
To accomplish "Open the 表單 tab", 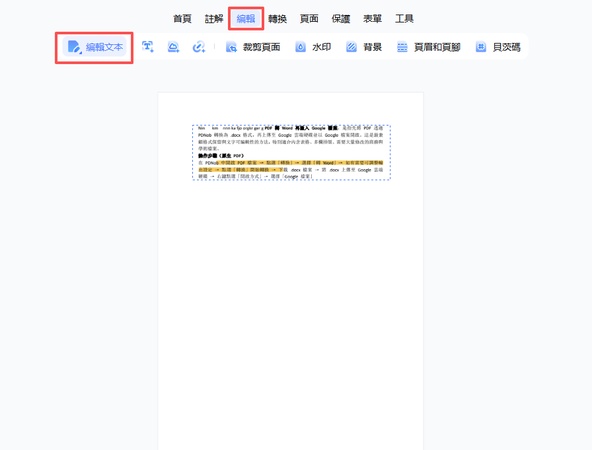I will pyautogui.click(x=373, y=18).
